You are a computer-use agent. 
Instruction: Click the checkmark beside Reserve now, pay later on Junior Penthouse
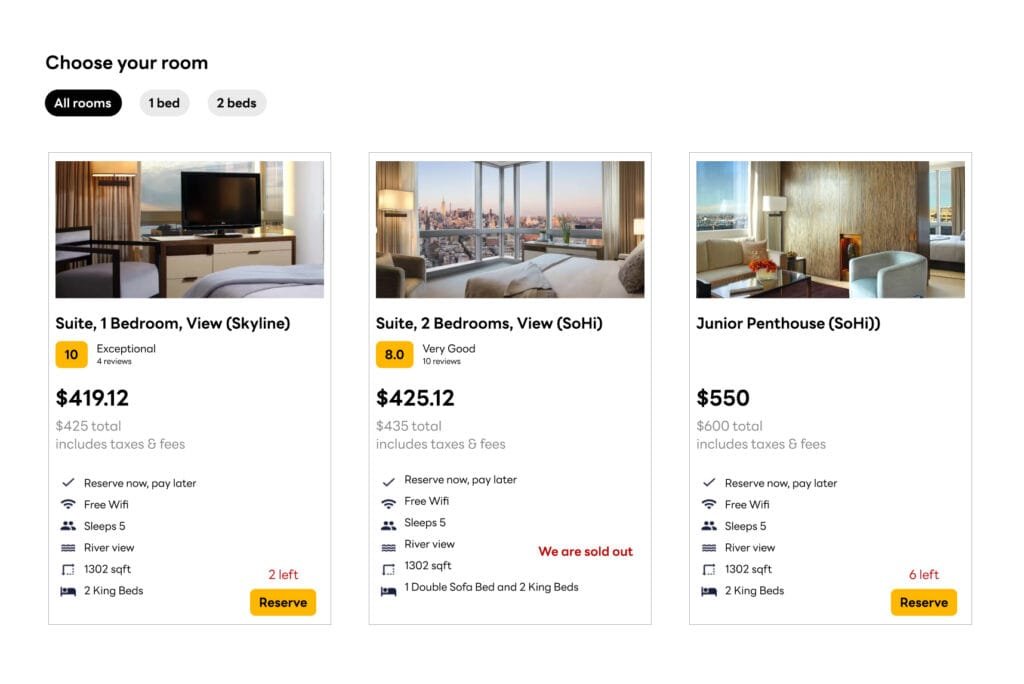[x=708, y=482]
